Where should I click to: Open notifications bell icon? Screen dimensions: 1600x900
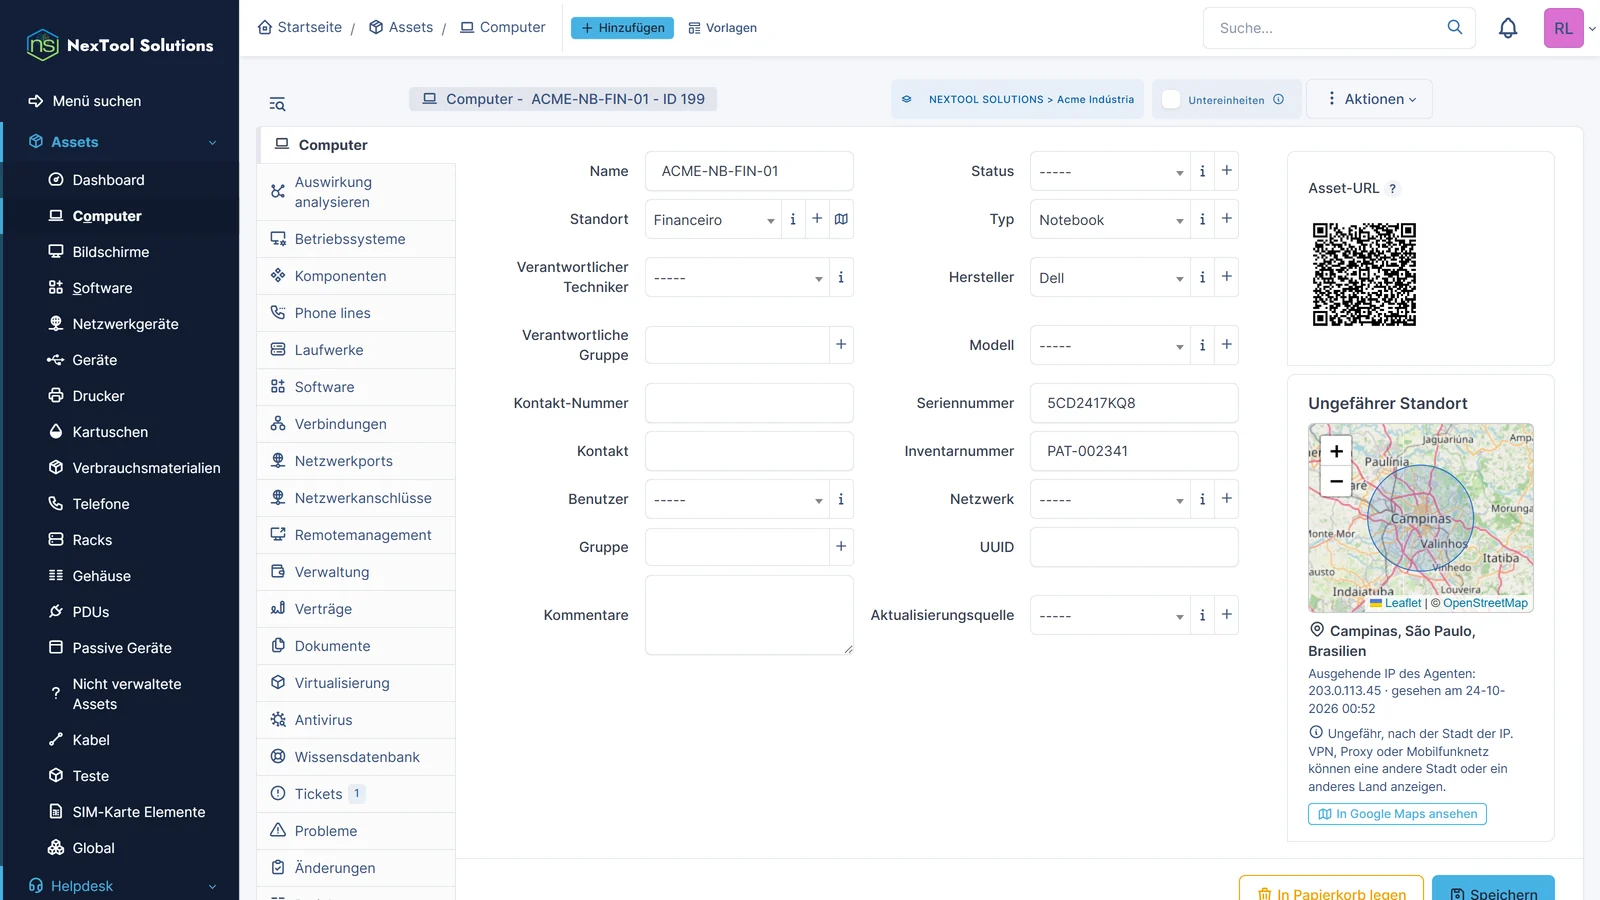[x=1508, y=28]
